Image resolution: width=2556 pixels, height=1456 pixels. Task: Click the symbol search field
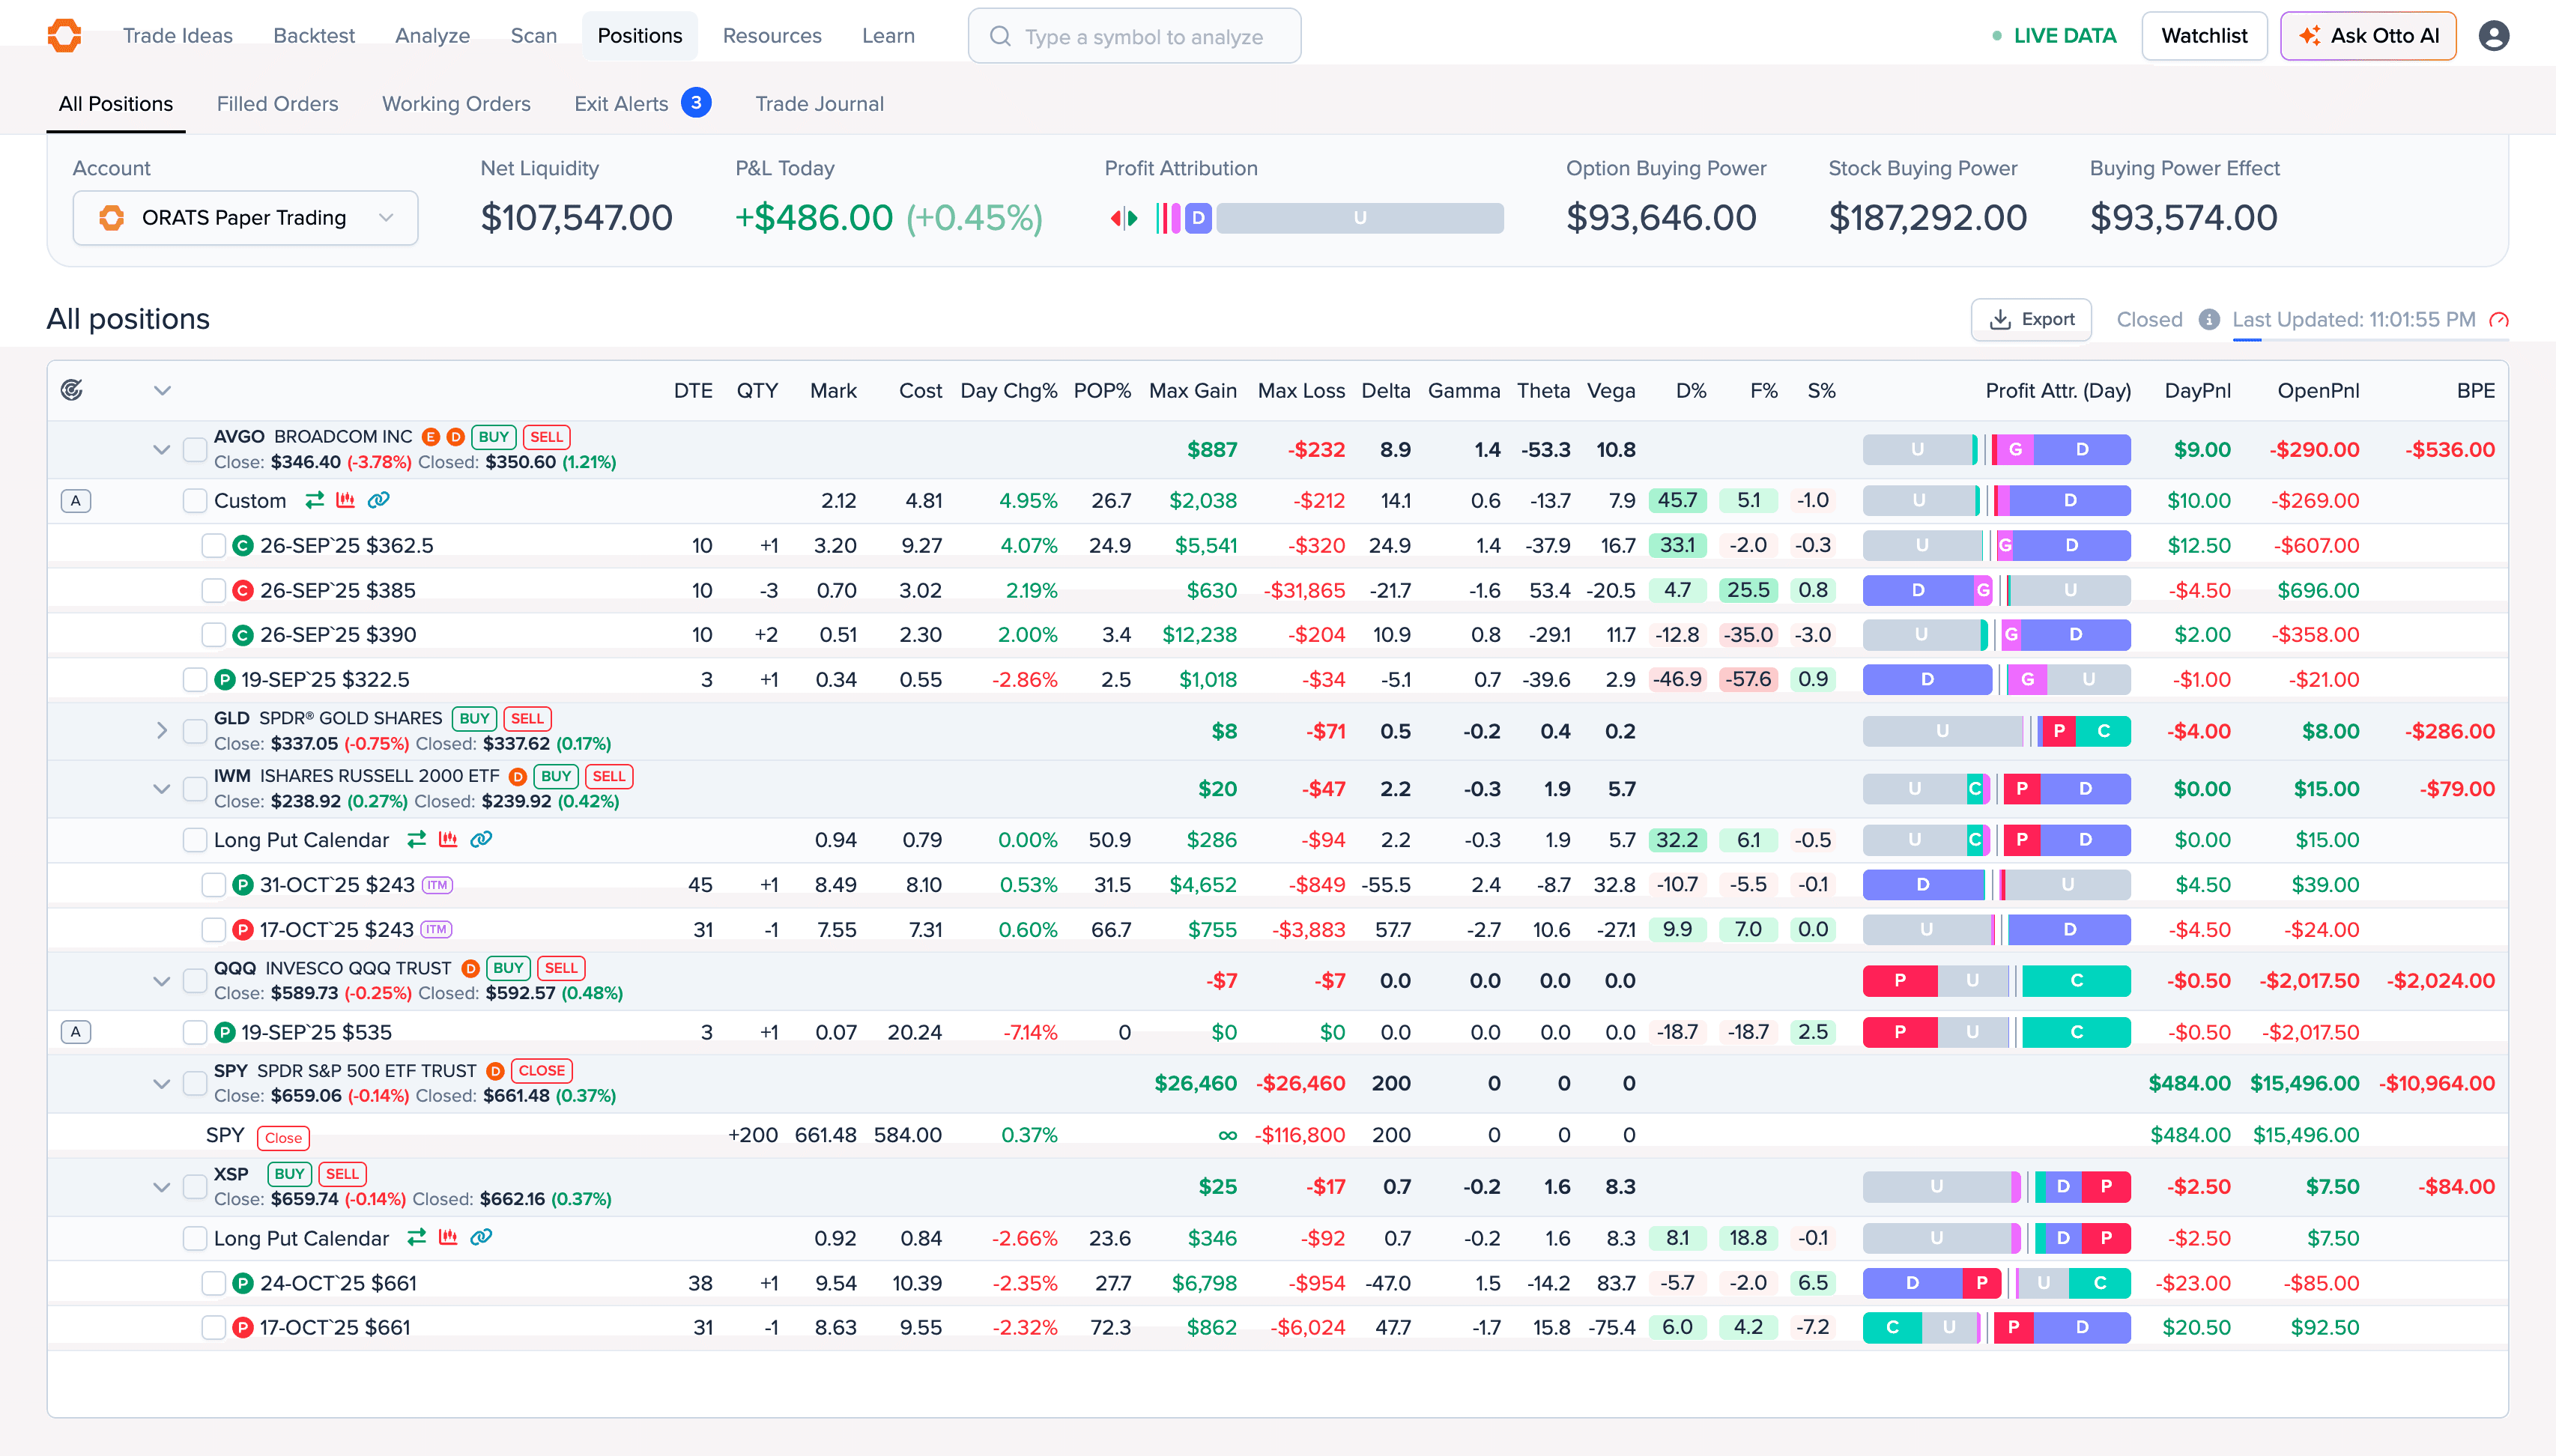point(1134,36)
